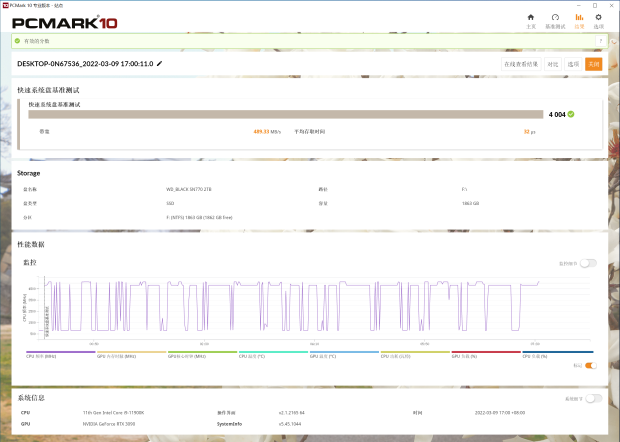Click the bandwidth value 489.33 MB/s
620x442 pixels.
(267, 132)
